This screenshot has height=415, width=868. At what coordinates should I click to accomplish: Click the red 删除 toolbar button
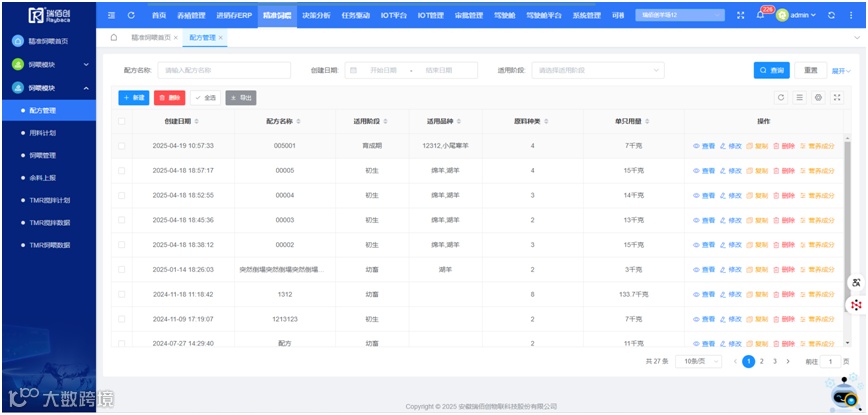pos(169,97)
